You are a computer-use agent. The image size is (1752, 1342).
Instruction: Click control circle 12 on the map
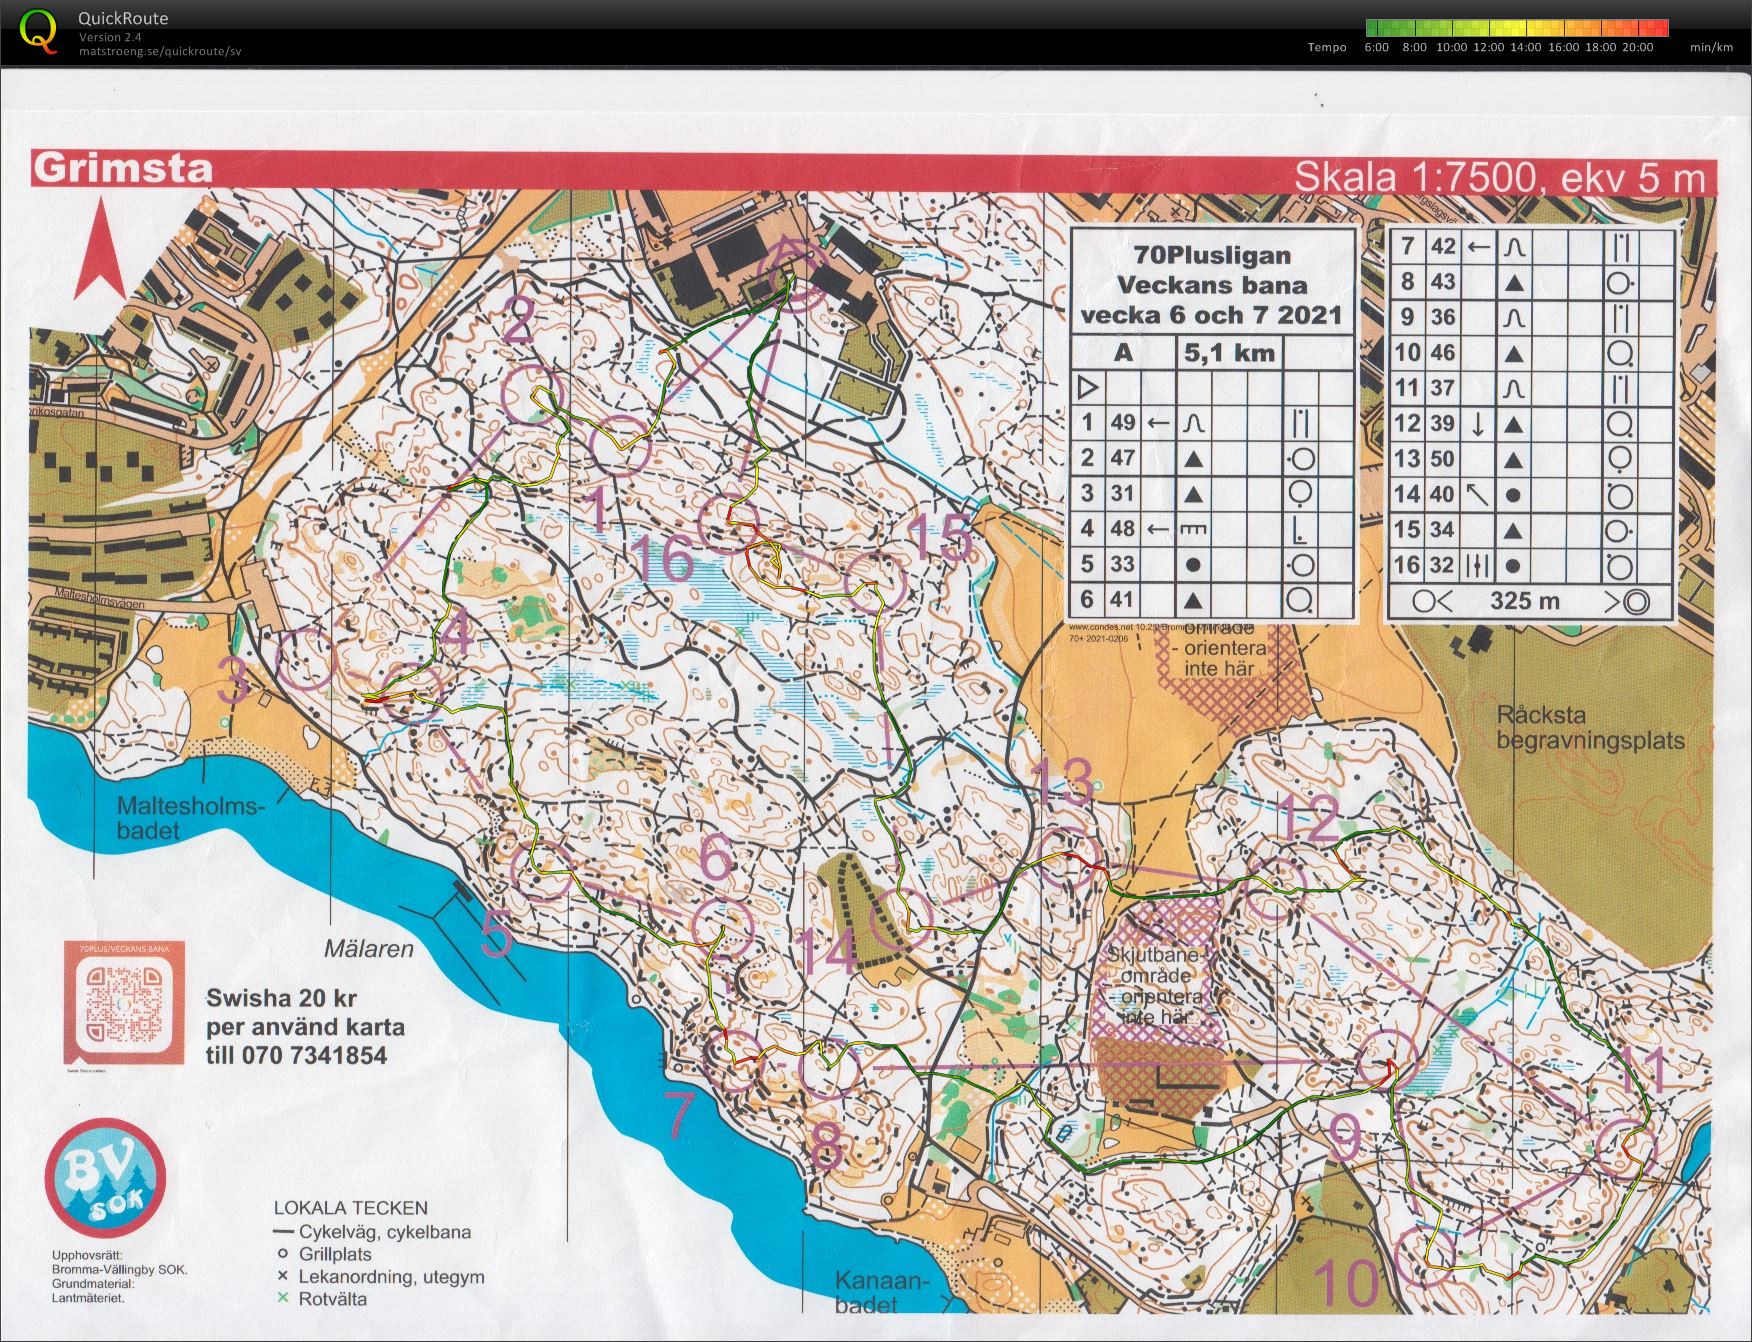1275,889
